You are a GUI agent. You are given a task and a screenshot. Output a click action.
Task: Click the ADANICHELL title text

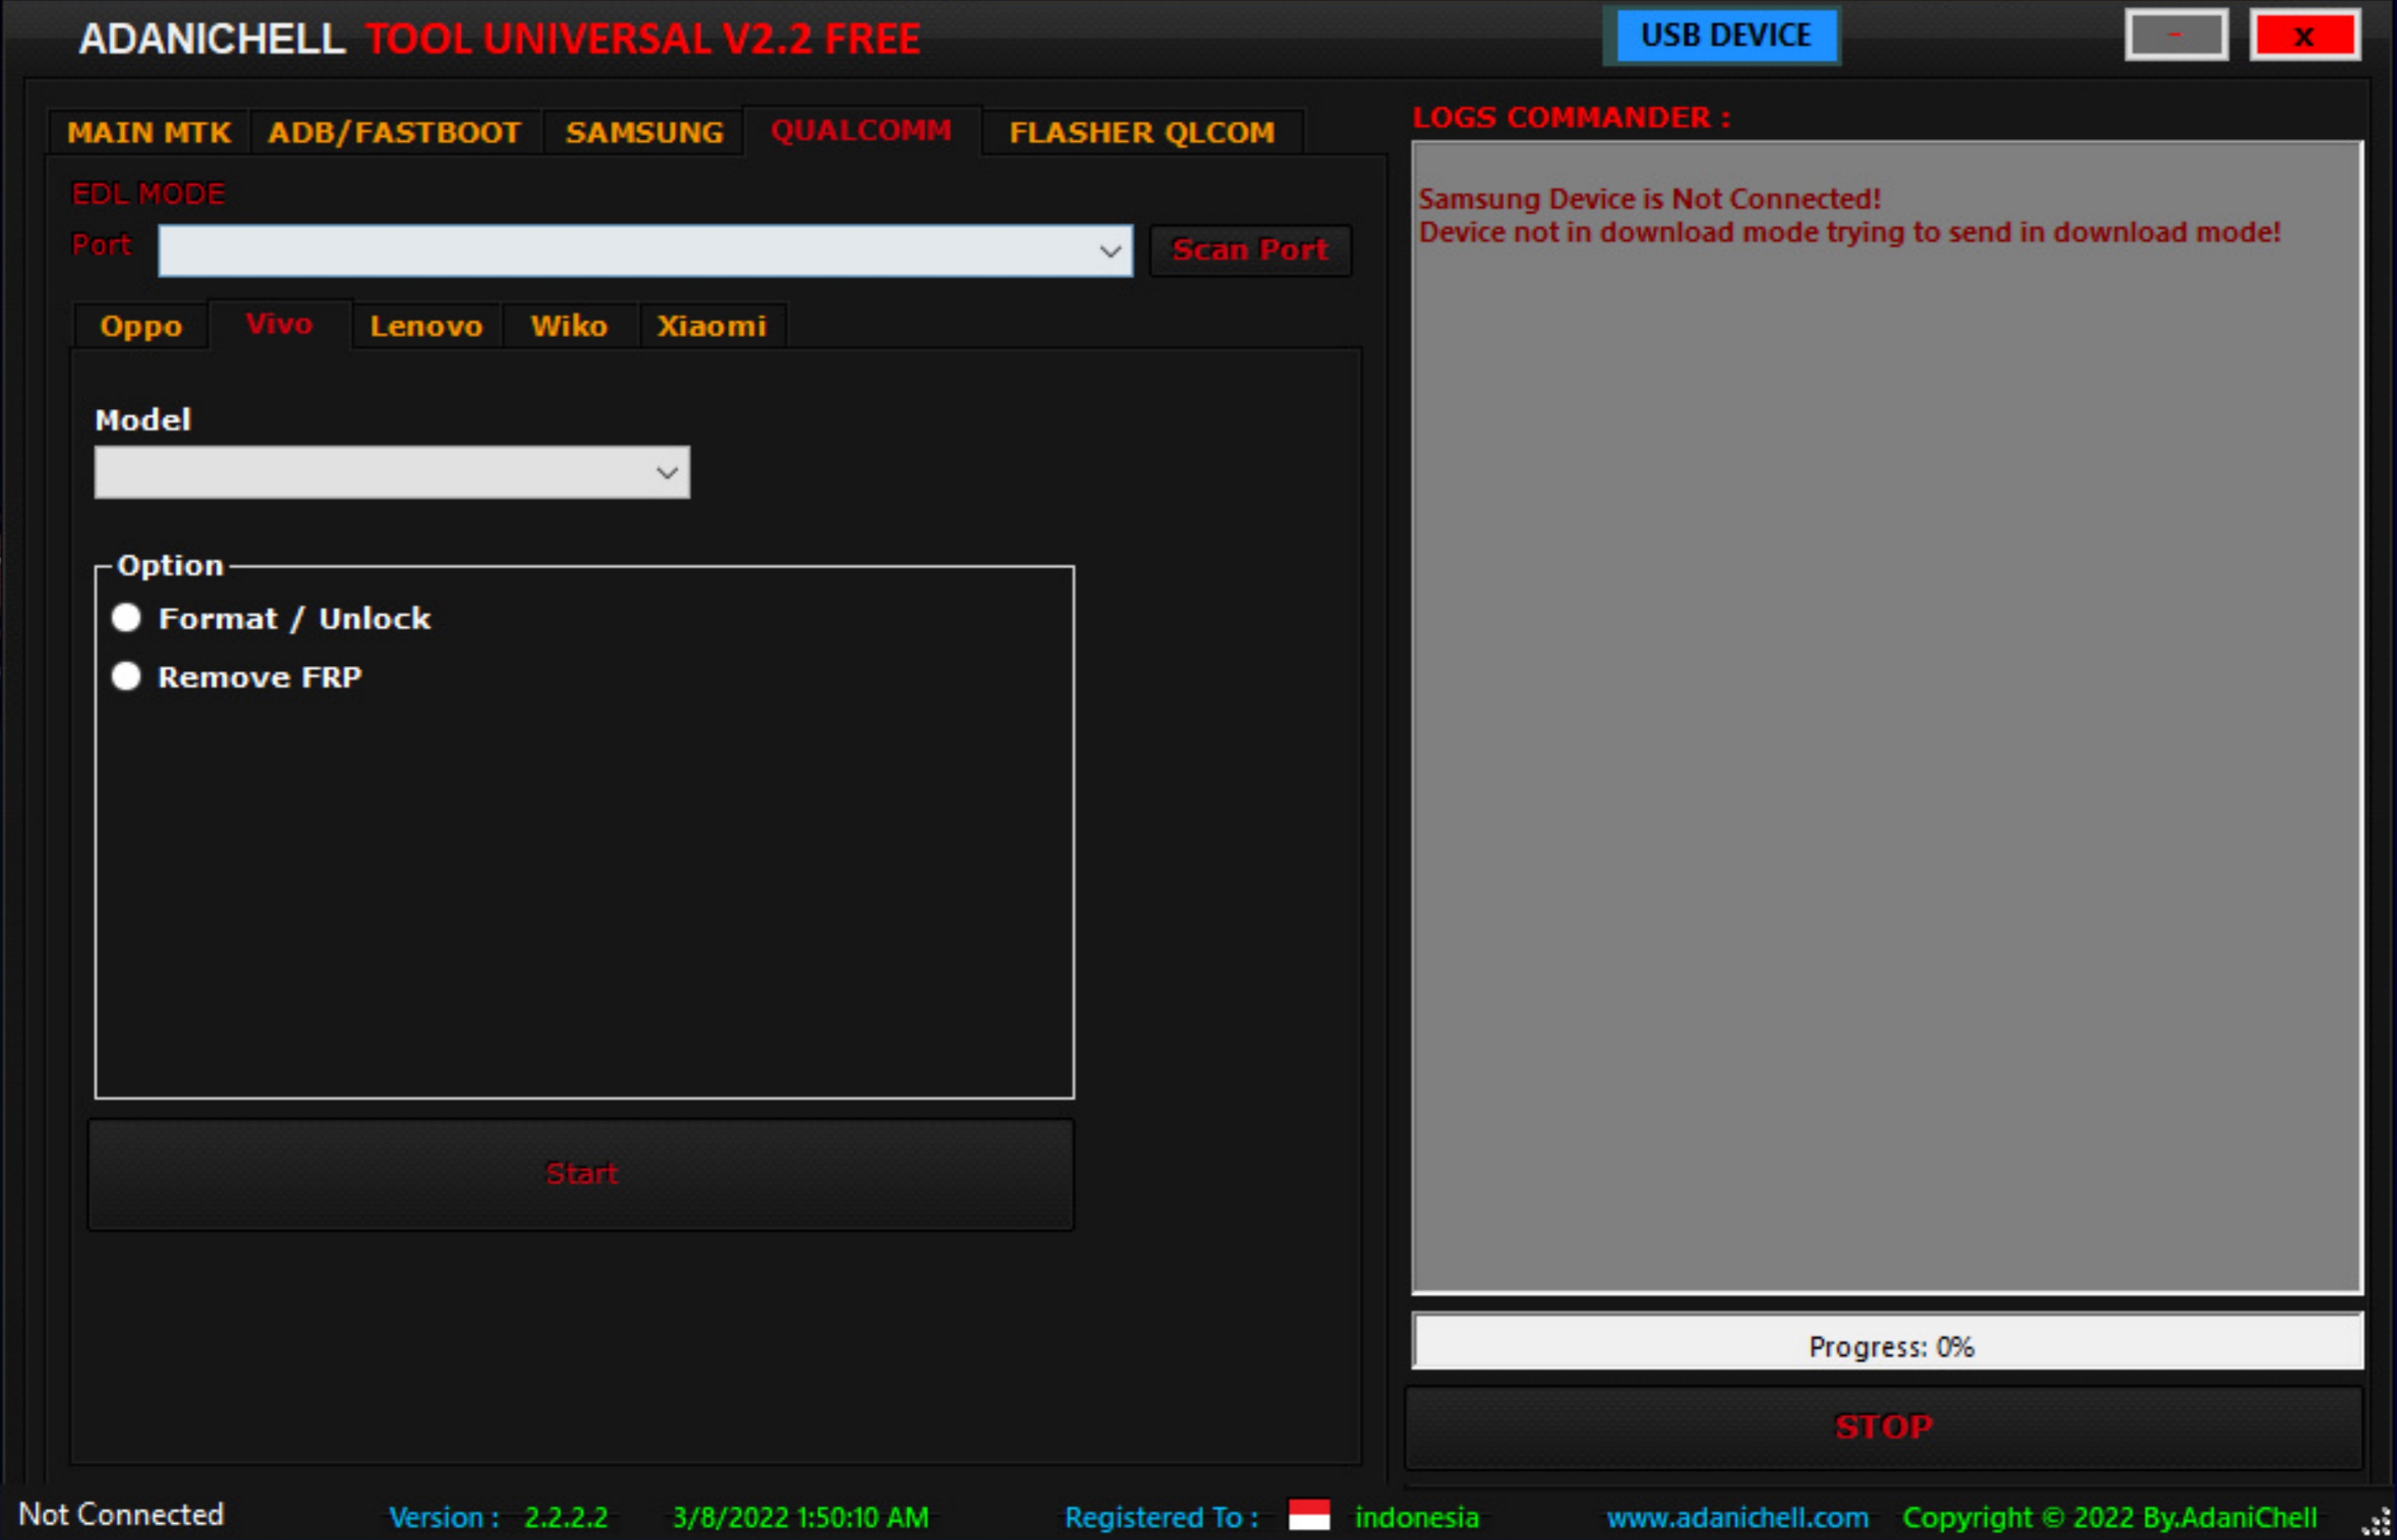click(212, 39)
